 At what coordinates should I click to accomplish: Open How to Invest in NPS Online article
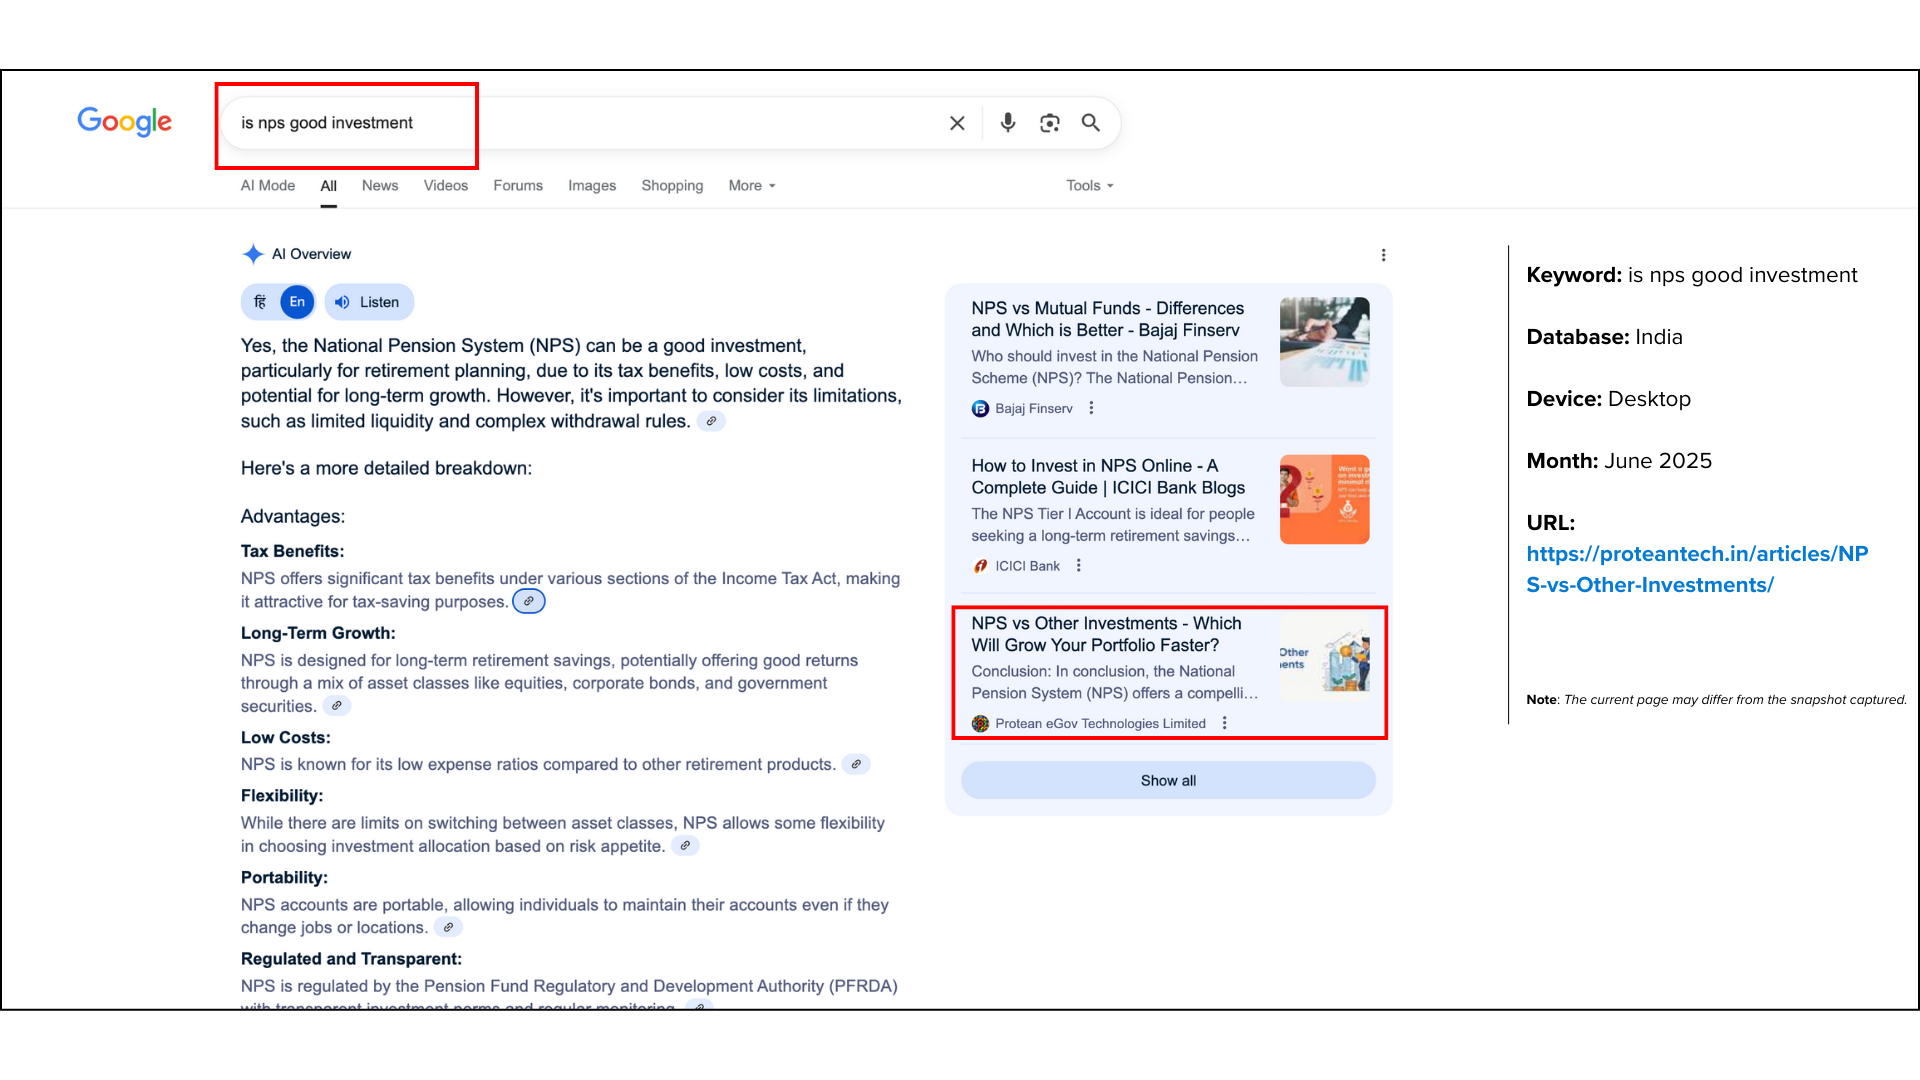[x=1108, y=477]
